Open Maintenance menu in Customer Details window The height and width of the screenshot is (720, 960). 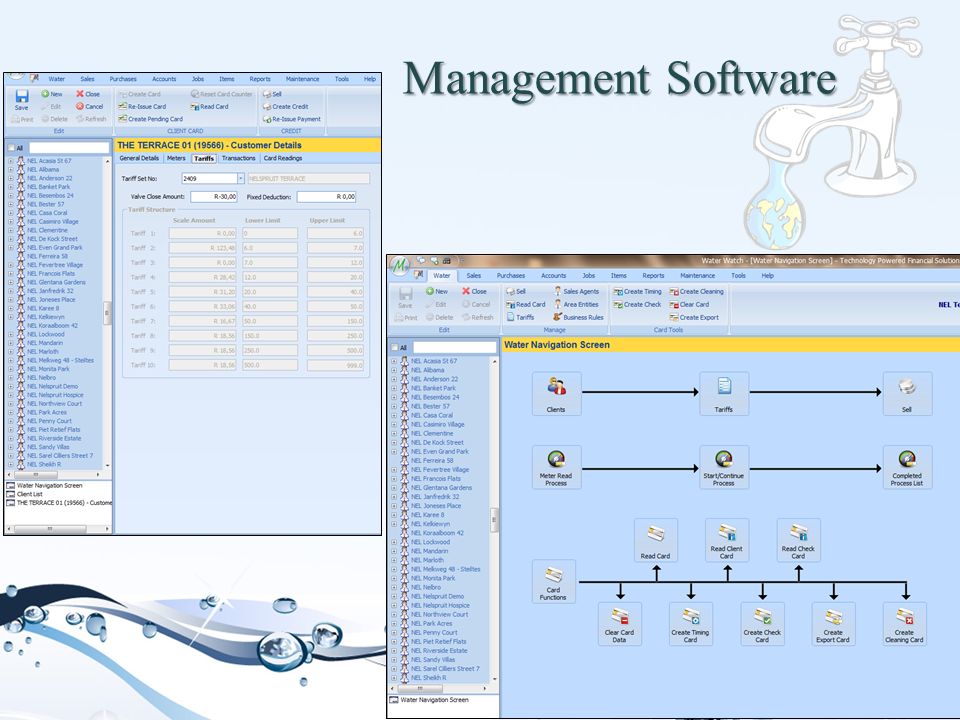302,79
